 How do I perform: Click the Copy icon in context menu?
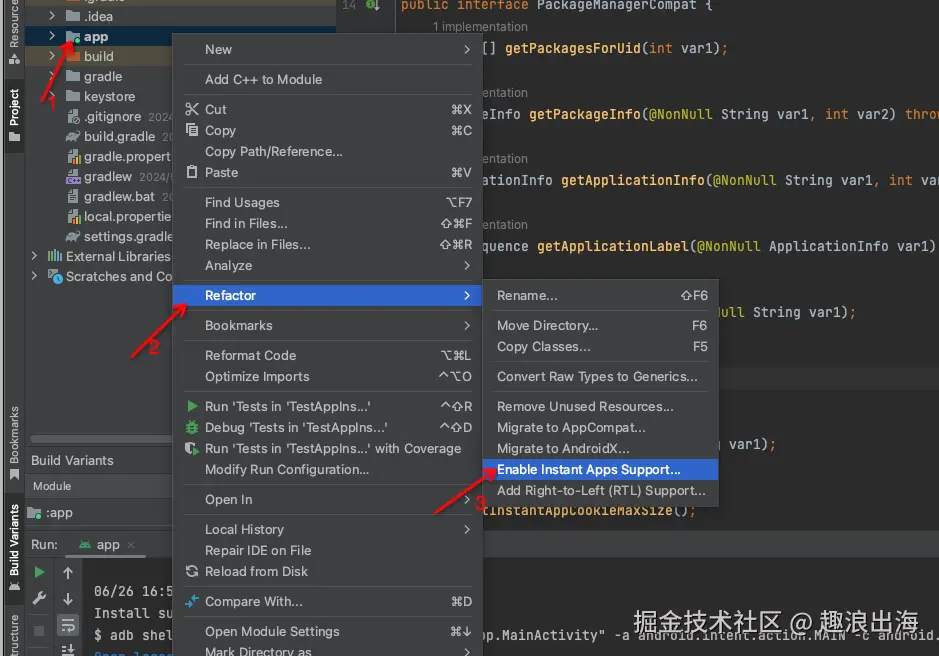point(192,130)
